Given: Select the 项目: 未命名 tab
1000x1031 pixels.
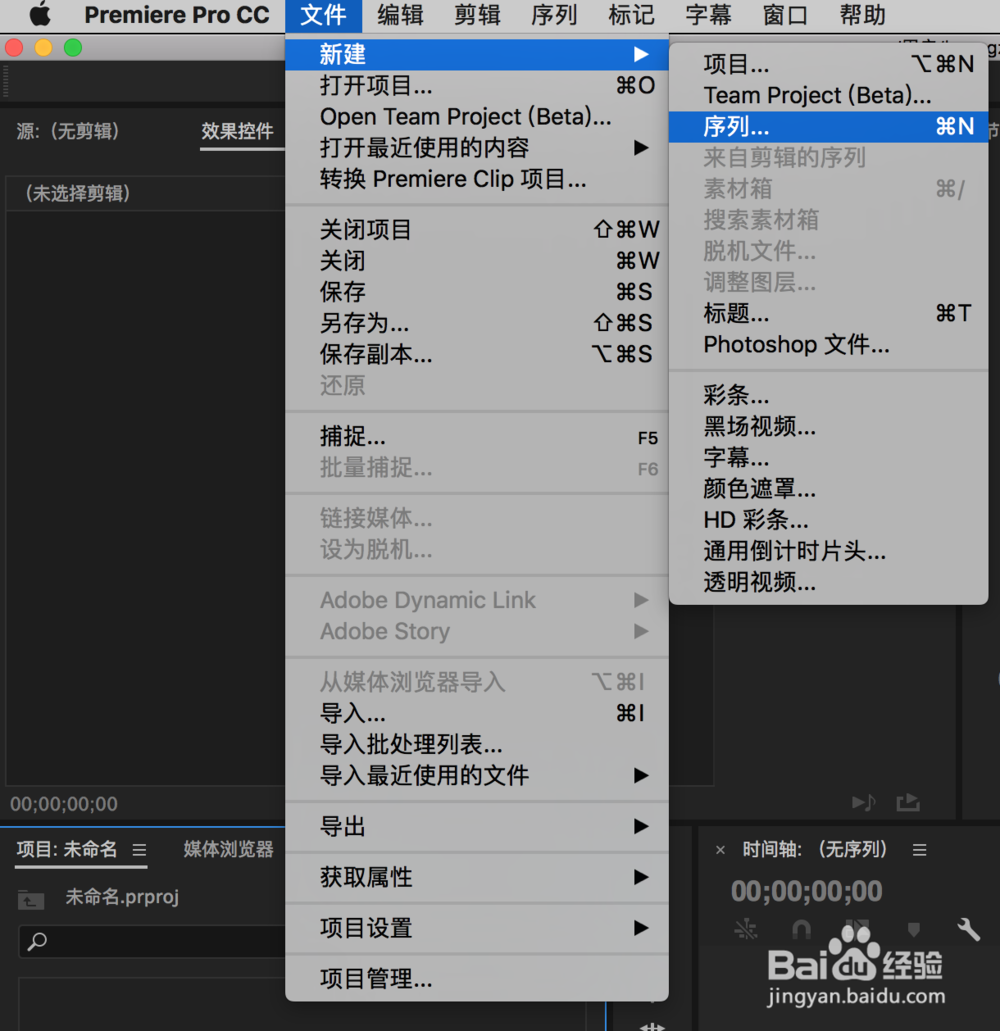Looking at the screenshot, I should (x=67, y=850).
